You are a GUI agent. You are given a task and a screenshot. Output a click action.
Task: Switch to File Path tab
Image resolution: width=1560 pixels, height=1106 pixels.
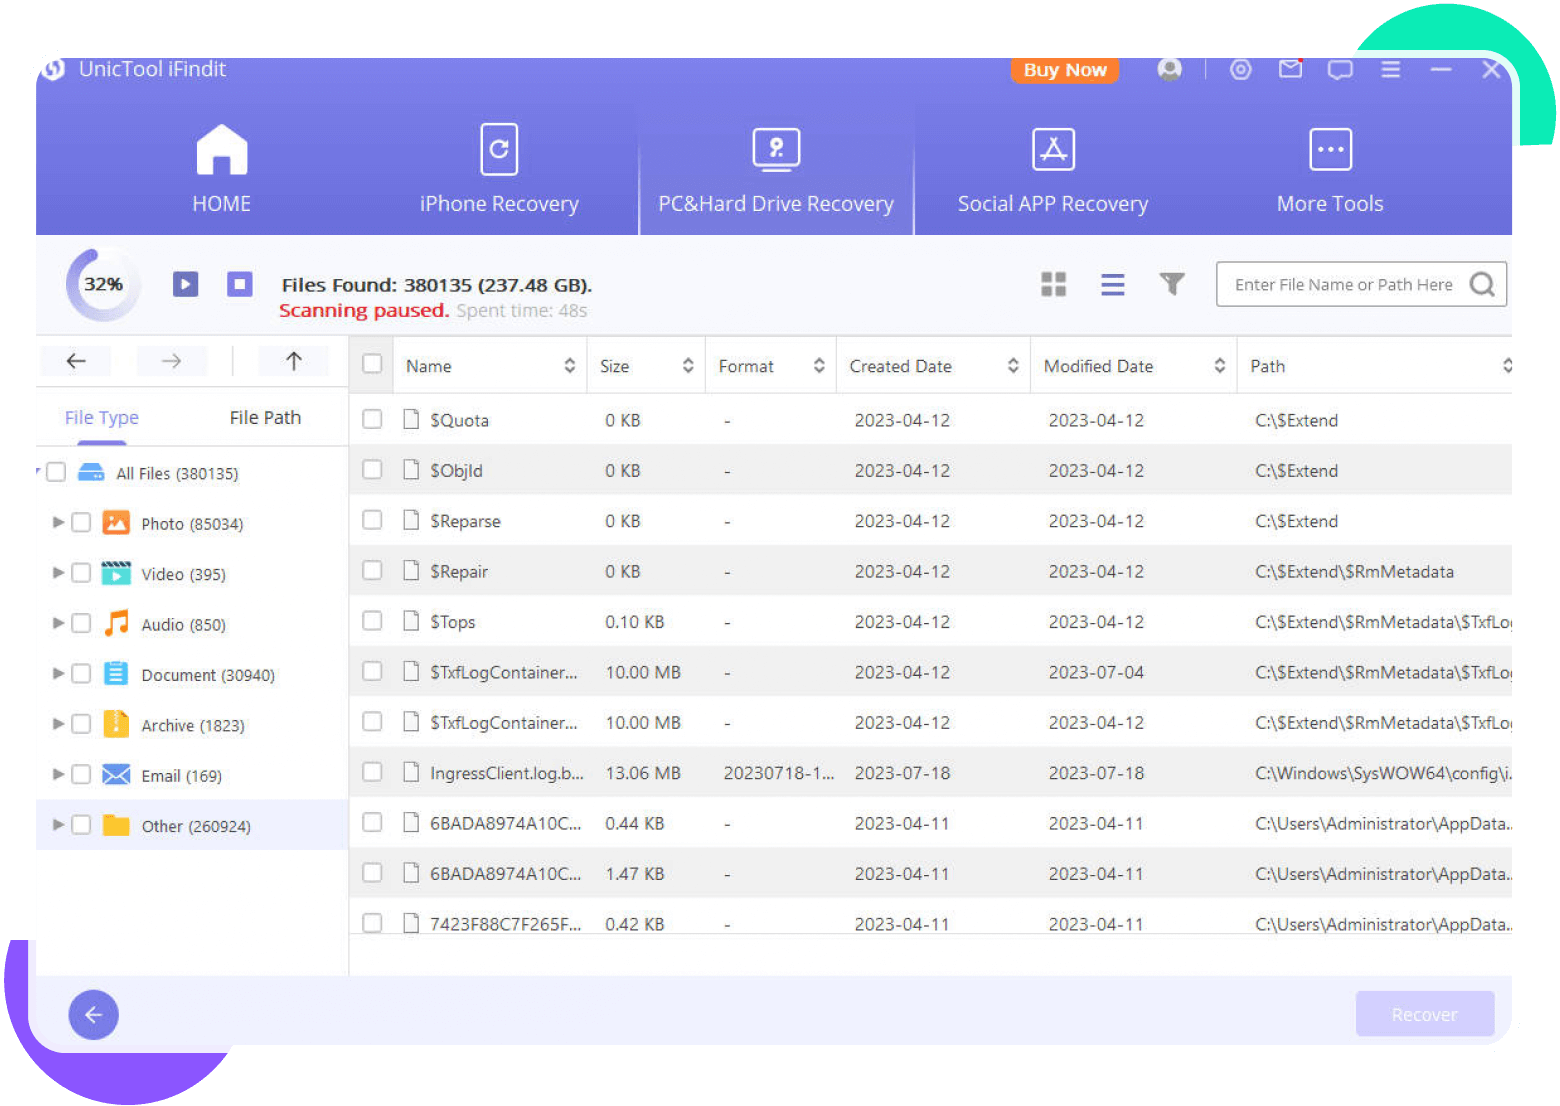265,418
